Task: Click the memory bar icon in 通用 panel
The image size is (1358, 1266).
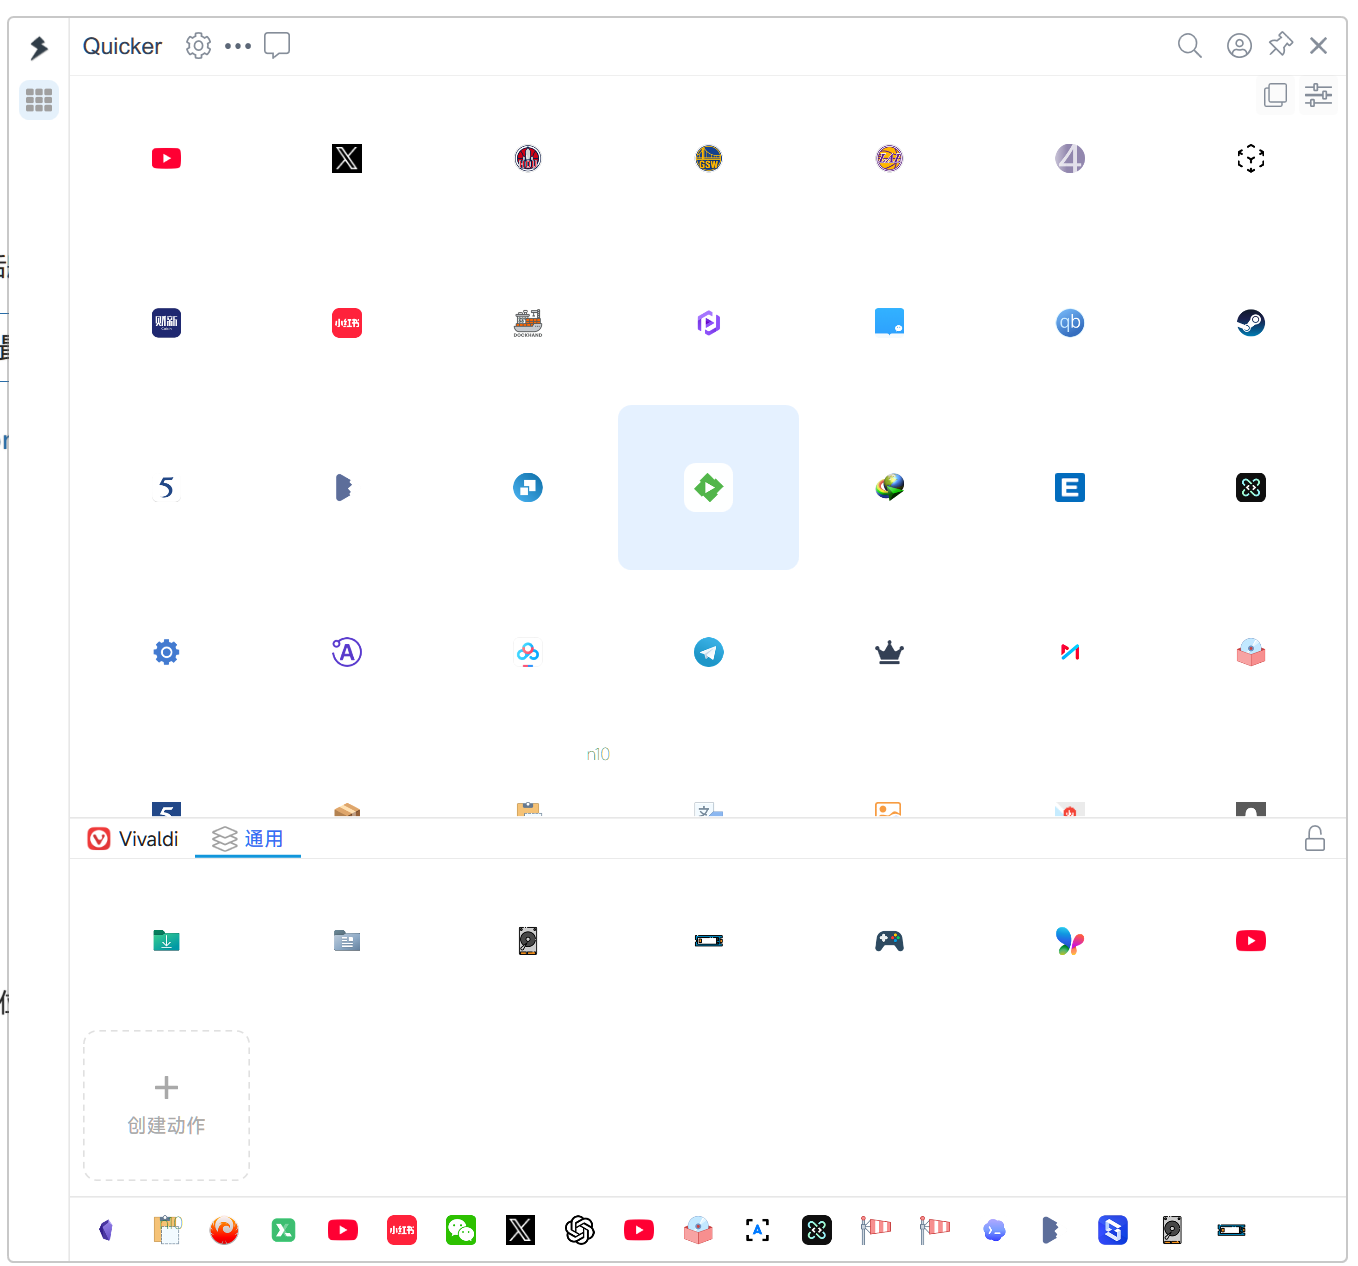Action: [x=709, y=941]
